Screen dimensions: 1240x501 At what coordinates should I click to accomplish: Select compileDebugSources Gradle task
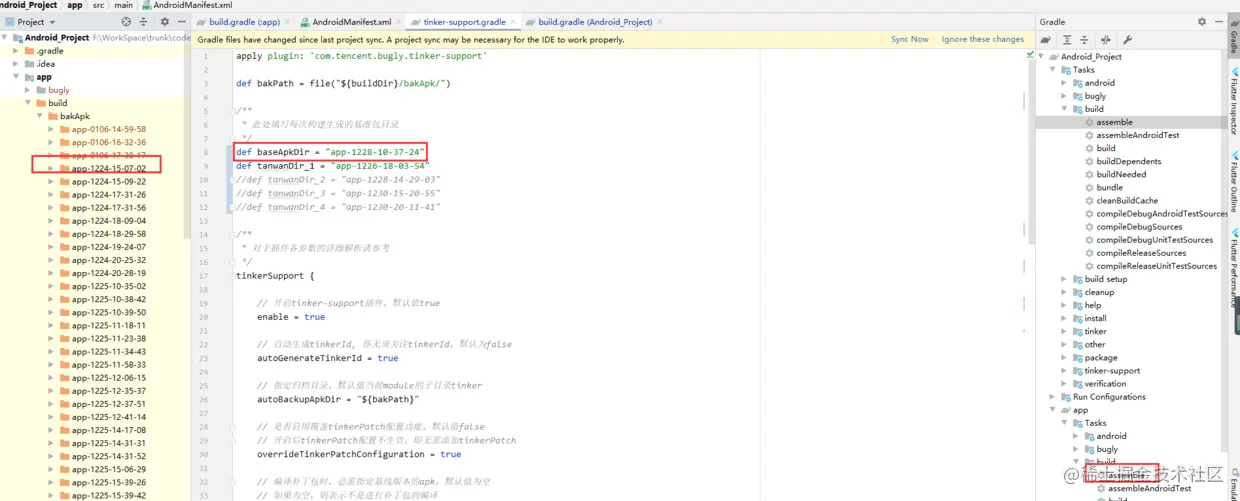pyautogui.click(x=1139, y=227)
